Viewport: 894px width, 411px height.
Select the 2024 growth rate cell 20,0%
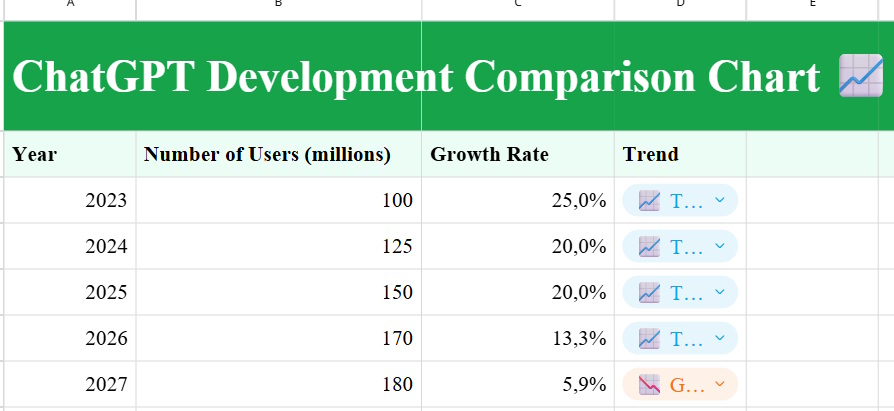(518, 246)
